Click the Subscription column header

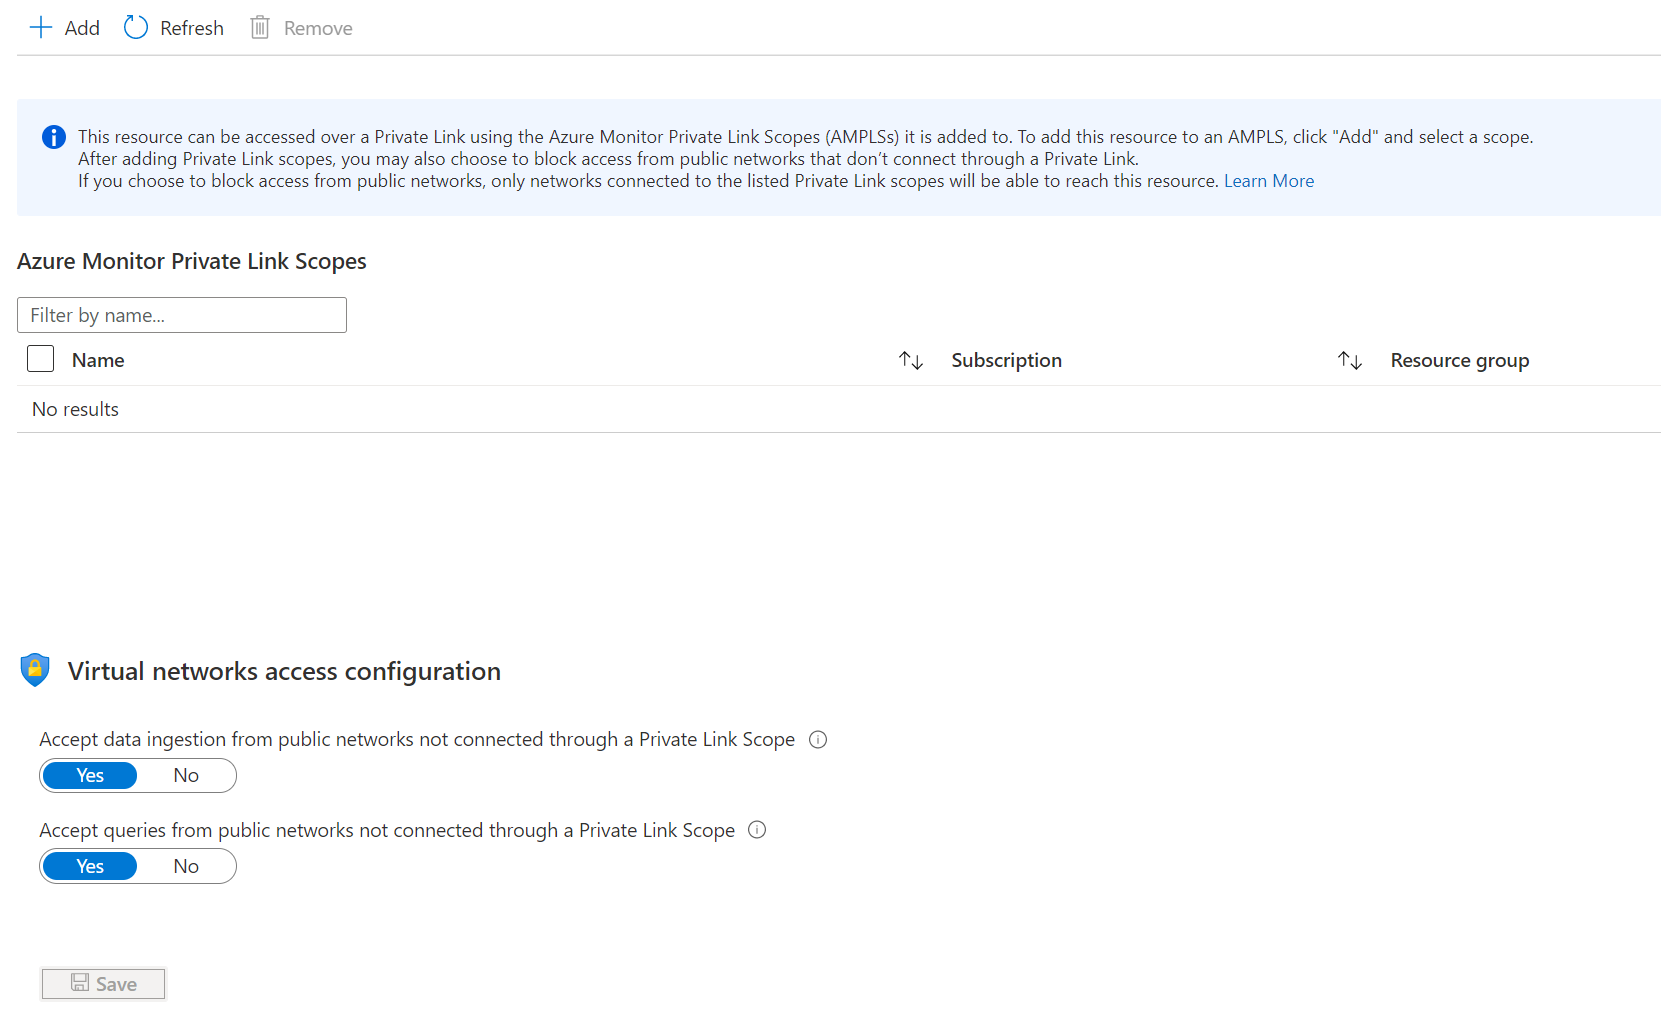point(1006,360)
